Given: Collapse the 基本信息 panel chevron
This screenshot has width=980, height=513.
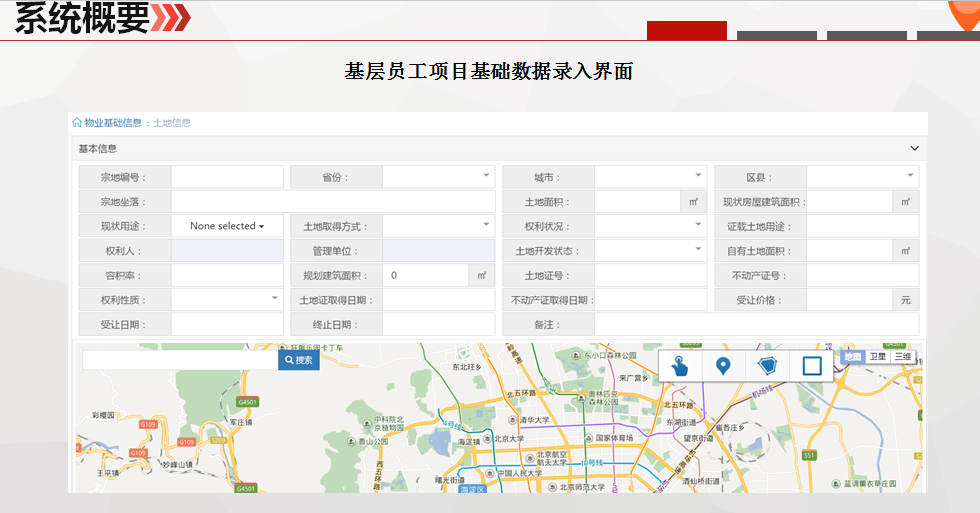Looking at the screenshot, I should click(x=914, y=149).
